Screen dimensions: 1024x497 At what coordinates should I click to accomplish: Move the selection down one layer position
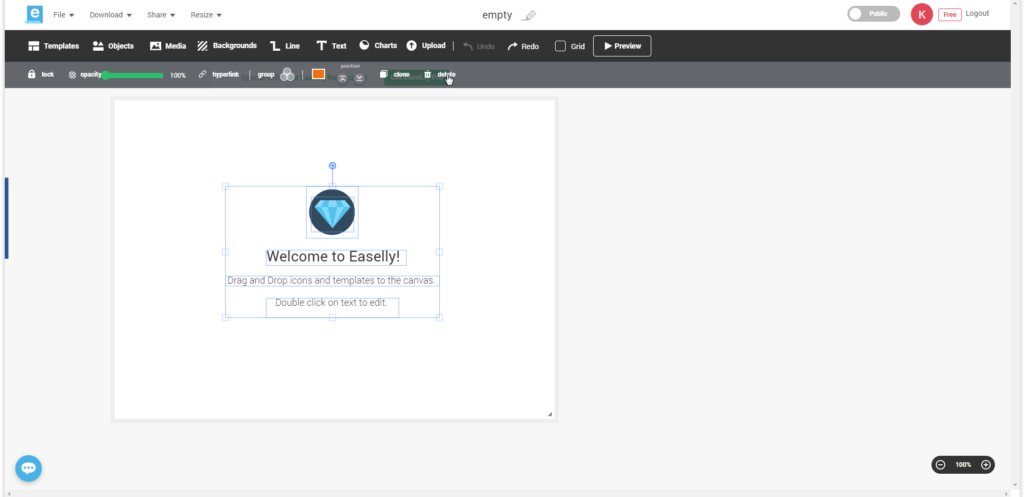tap(359, 78)
